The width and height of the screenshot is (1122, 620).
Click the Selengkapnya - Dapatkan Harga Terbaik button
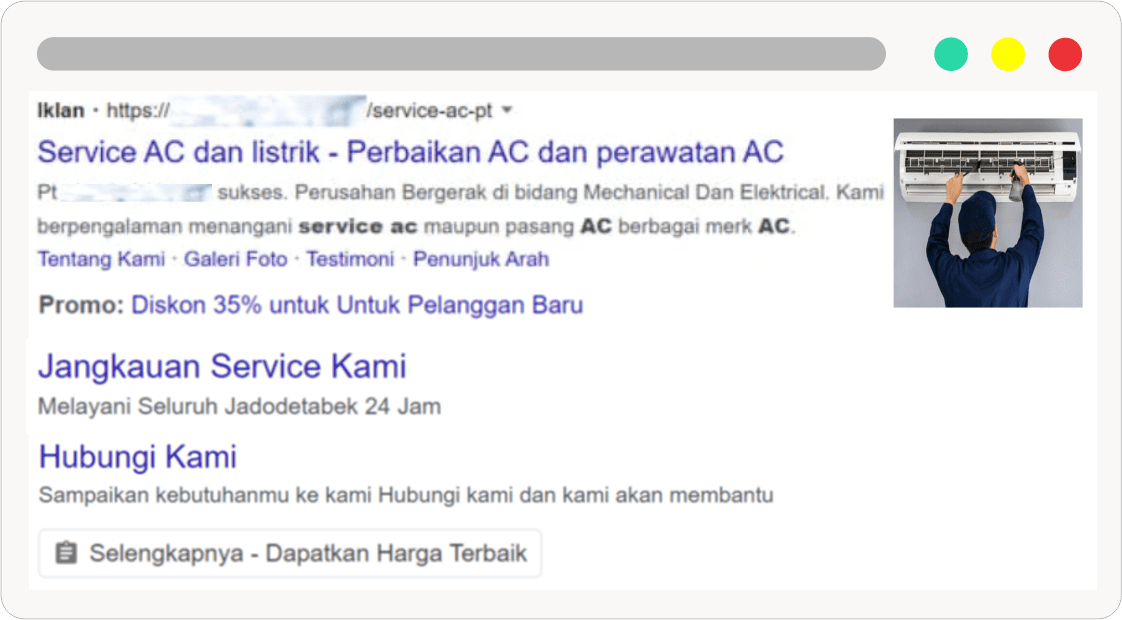(x=290, y=553)
